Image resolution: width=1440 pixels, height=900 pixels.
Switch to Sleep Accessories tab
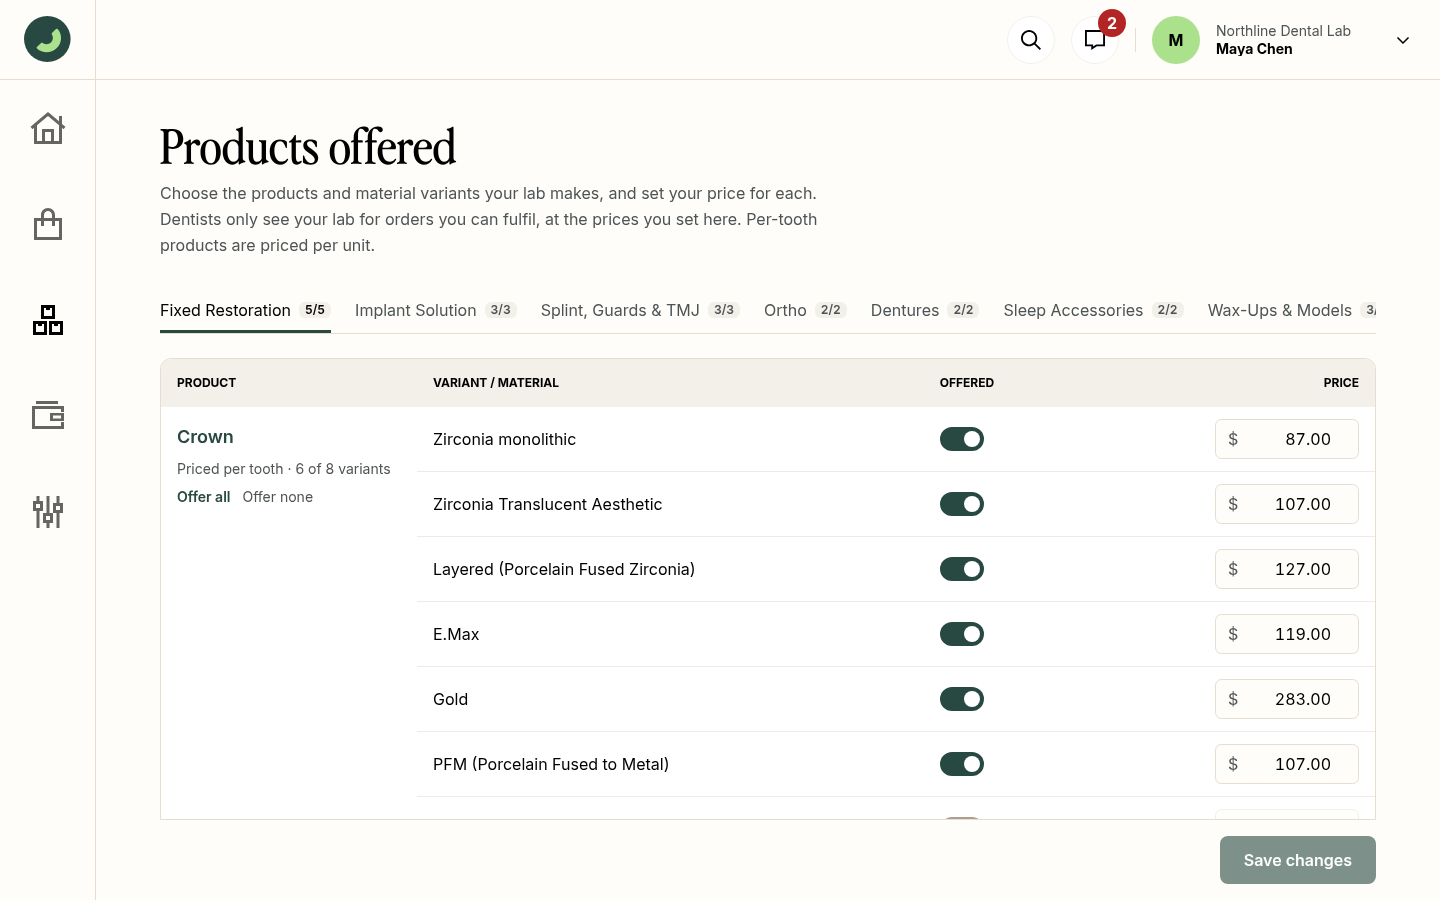tap(1094, 310)
